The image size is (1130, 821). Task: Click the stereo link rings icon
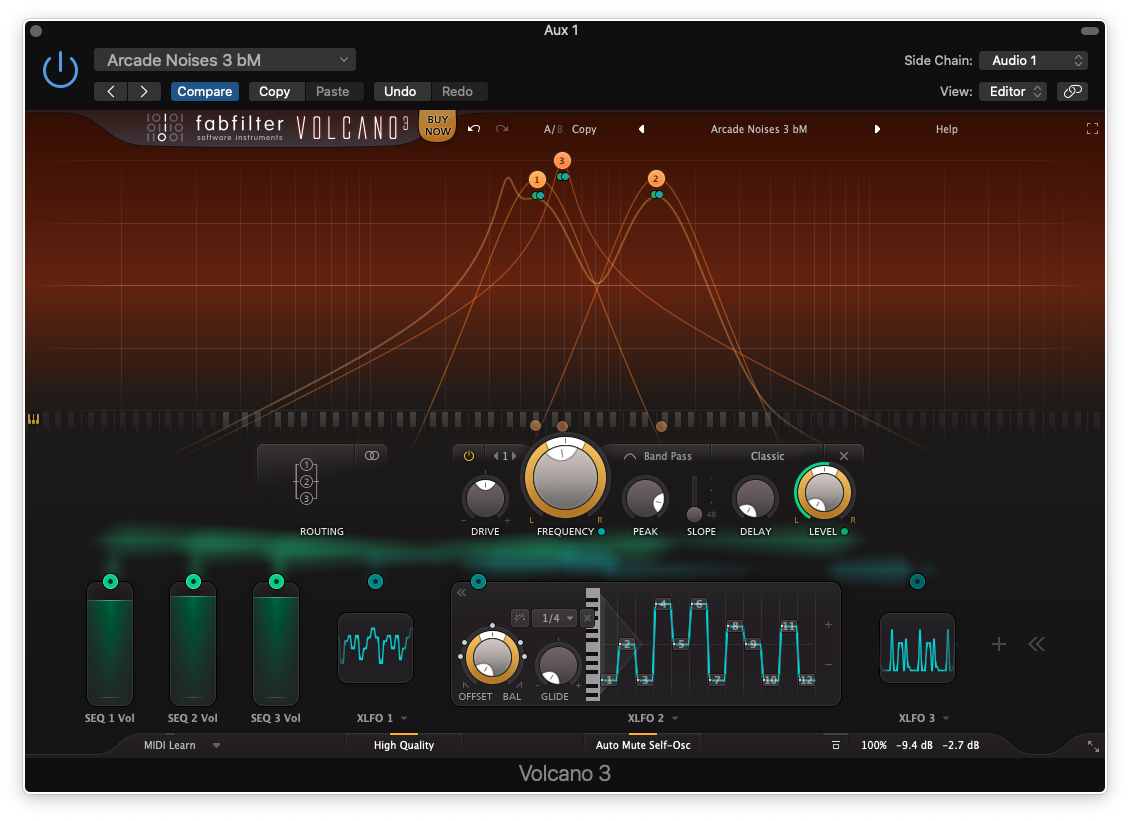pyautogui.click(x=372, y=456)
